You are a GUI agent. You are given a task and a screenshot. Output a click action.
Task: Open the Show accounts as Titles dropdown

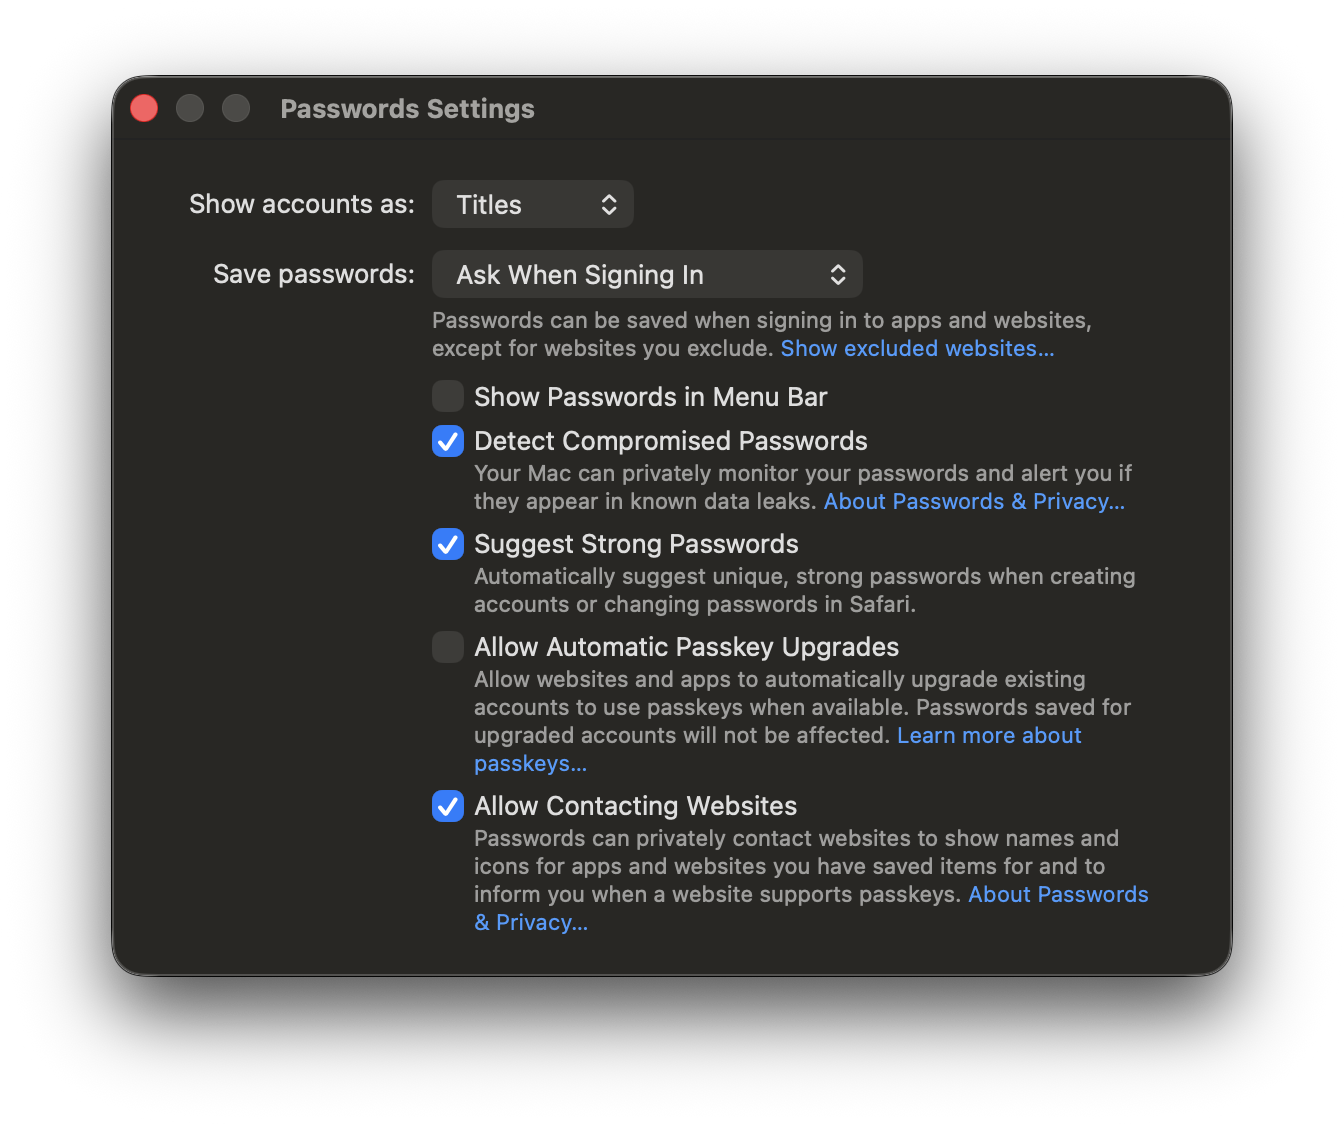532,204
